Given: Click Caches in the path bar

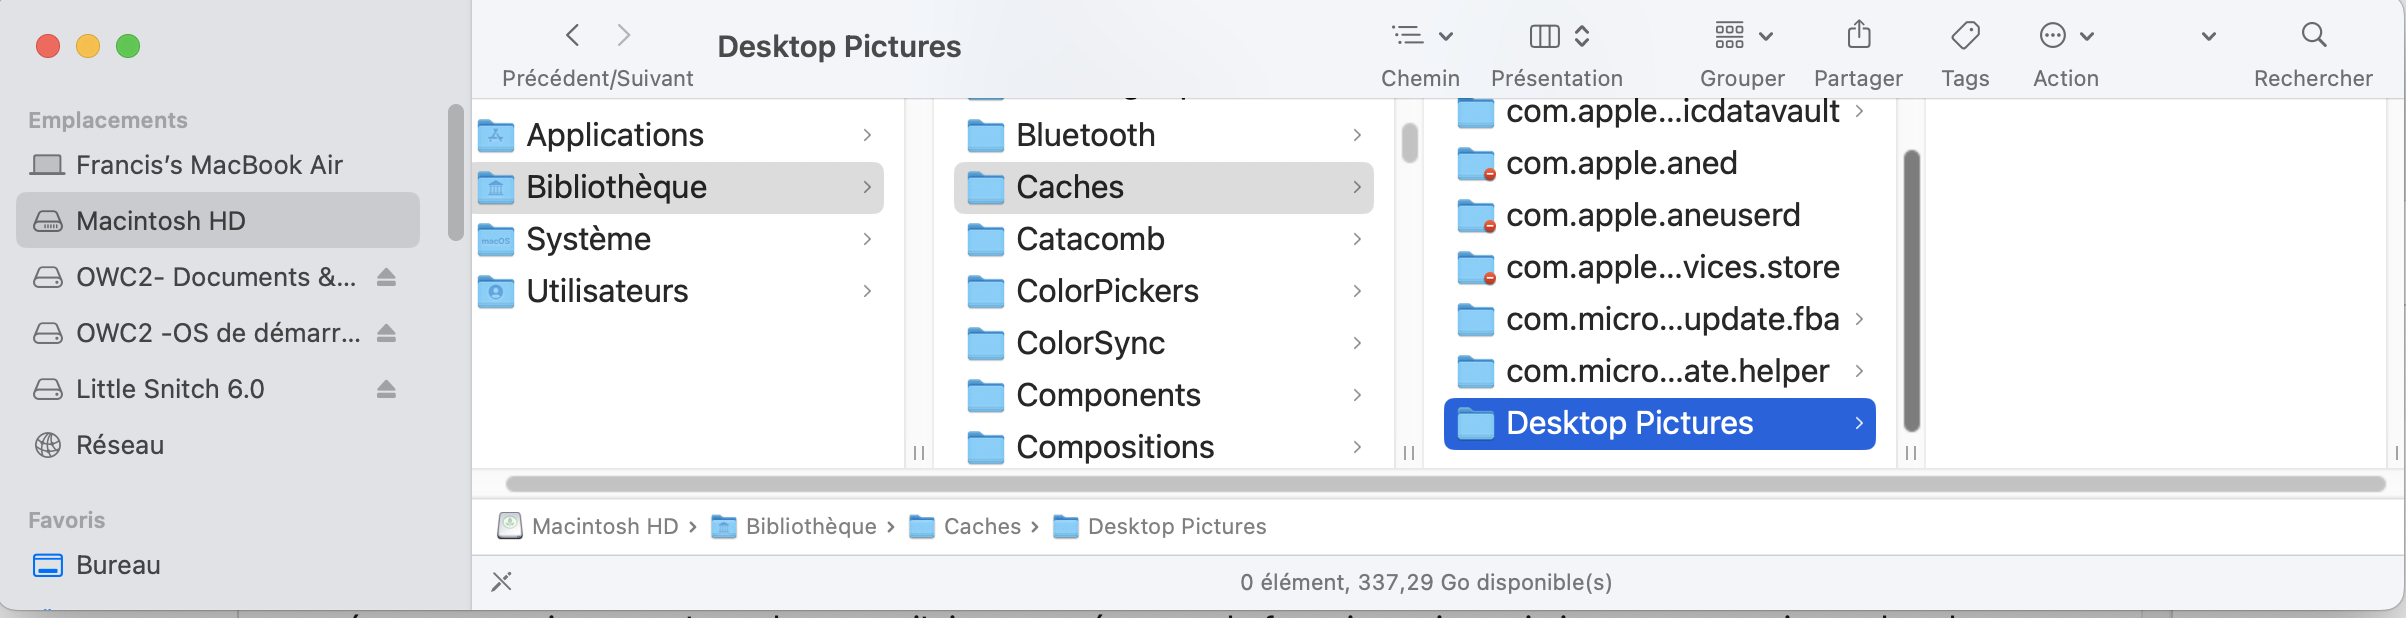Looking at the screenshot, I should click(x=981, y=526).
